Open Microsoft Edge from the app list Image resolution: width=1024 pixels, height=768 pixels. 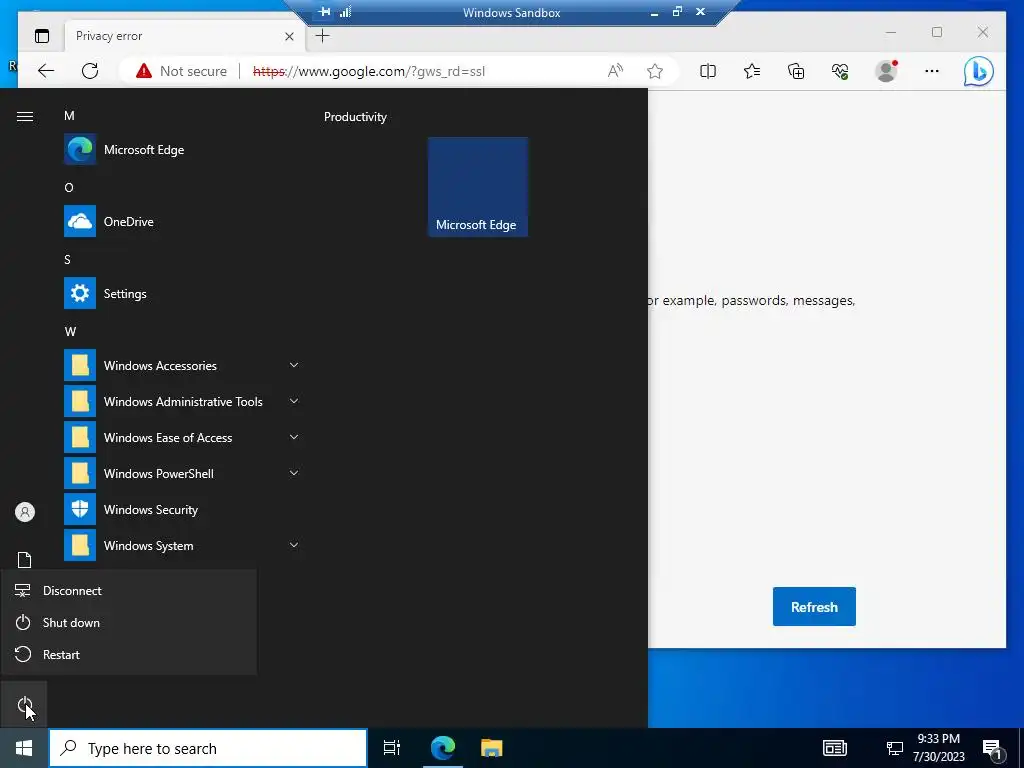[x=183, y=150]
